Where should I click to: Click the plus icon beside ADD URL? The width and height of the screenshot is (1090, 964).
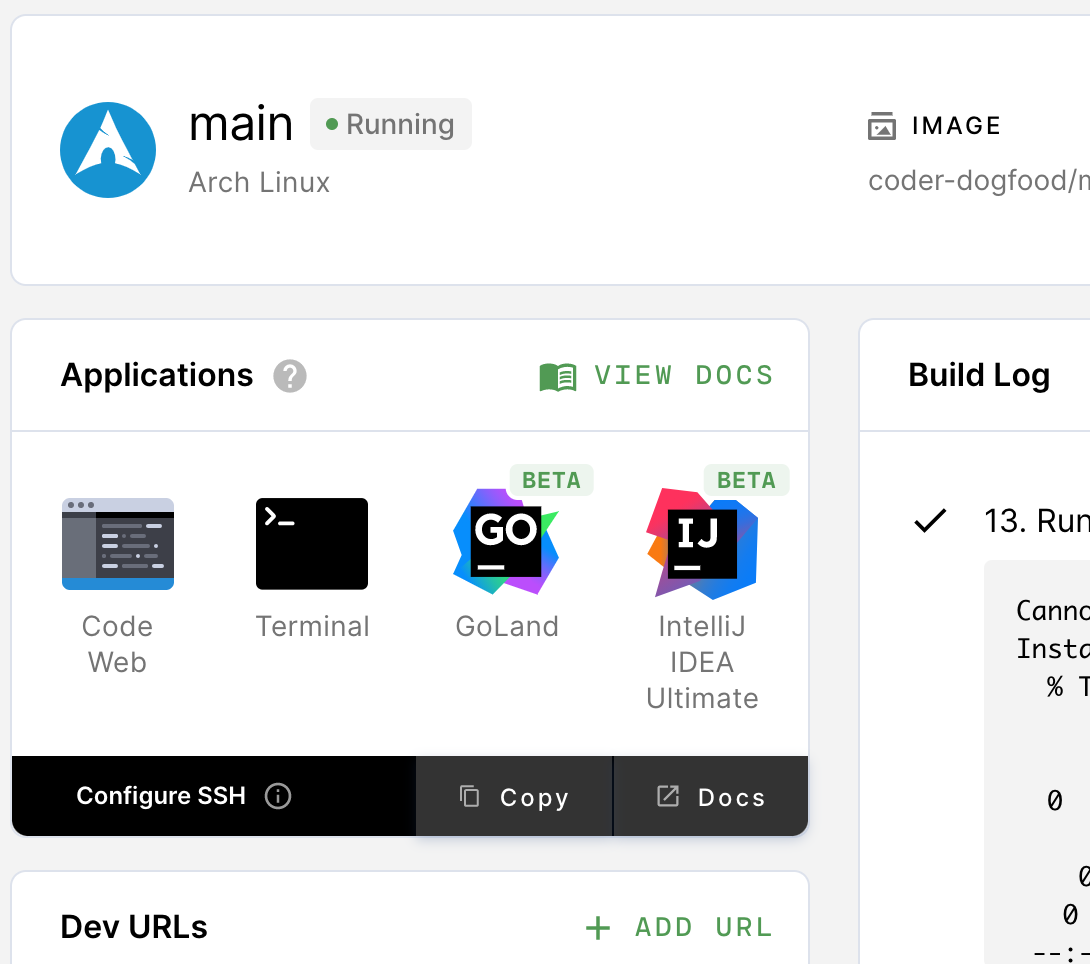(x=598, y=928)
